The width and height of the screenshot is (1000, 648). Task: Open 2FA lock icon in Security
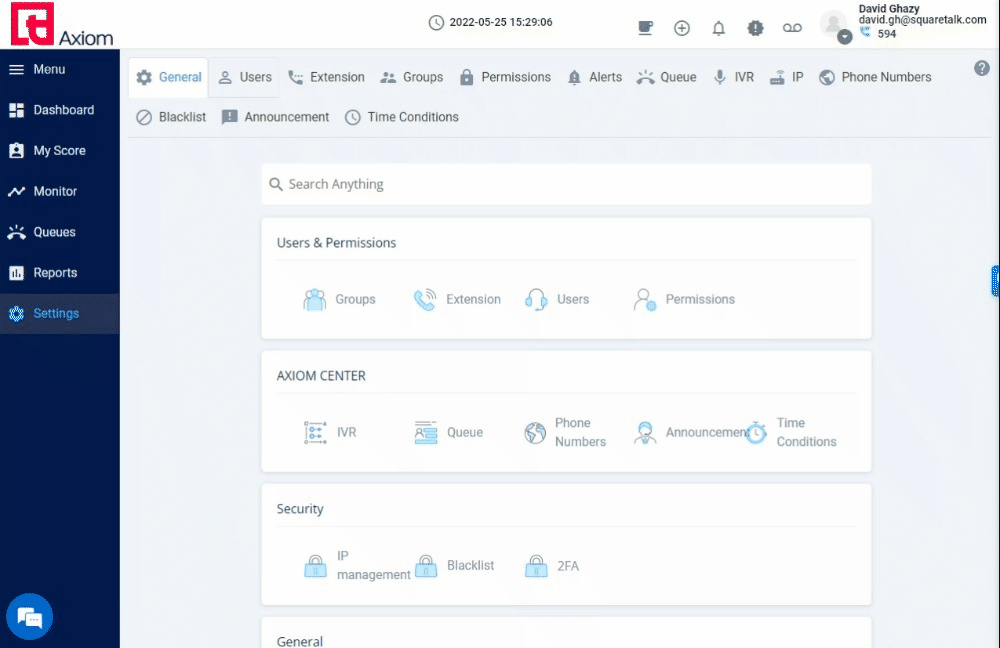click(x=536, y=566)
